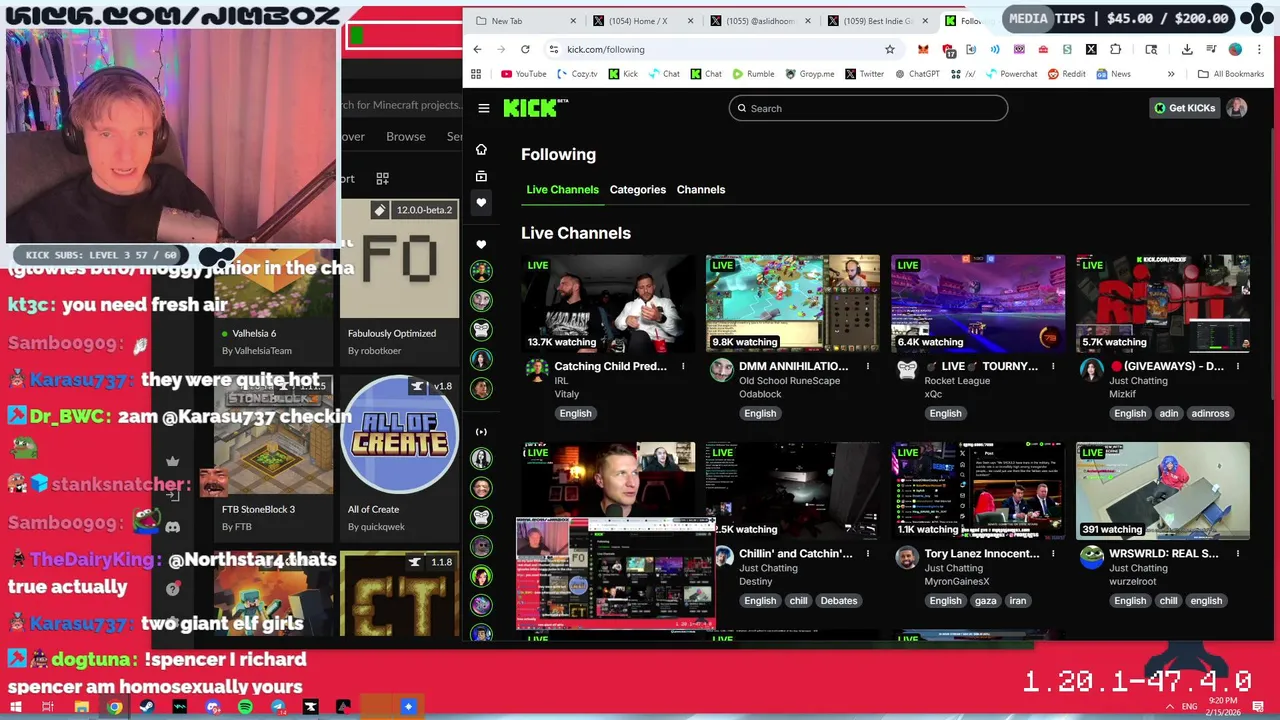Open Spotify from the Windows taskbar
The height and width of the screenshot is (720, 1280).
click(x=245, y=707)
